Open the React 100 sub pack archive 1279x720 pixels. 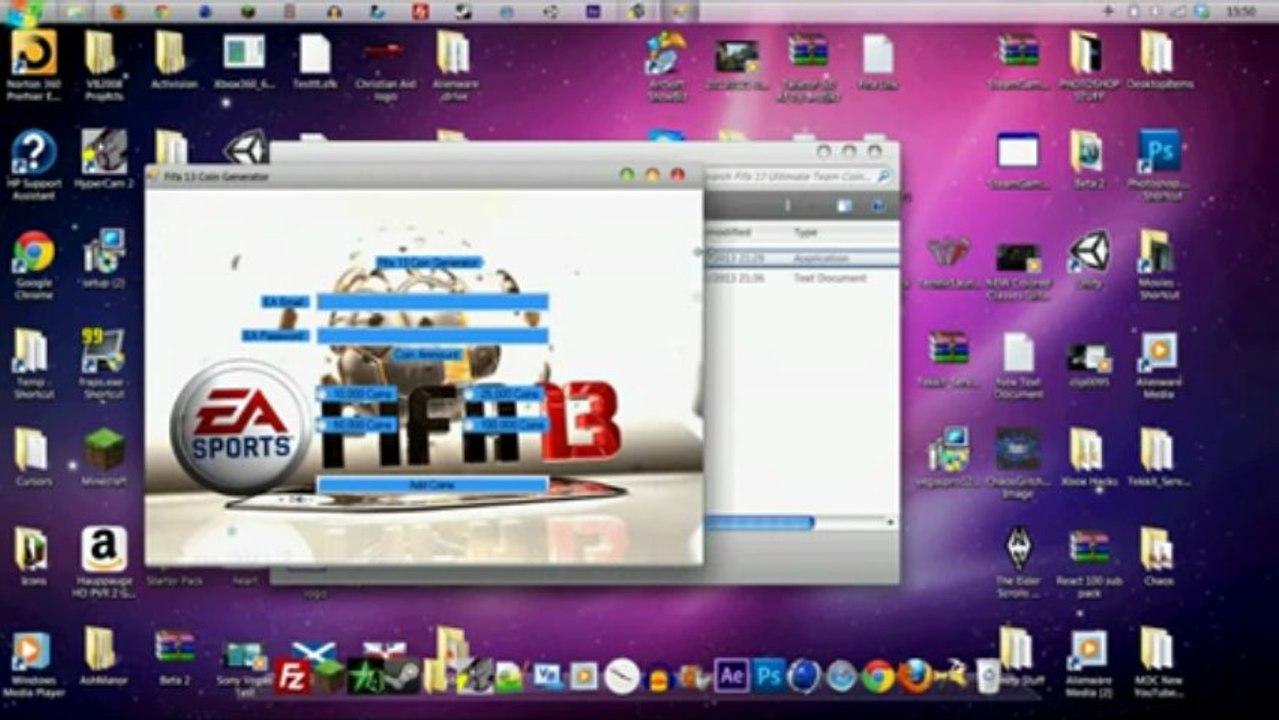1088,562
